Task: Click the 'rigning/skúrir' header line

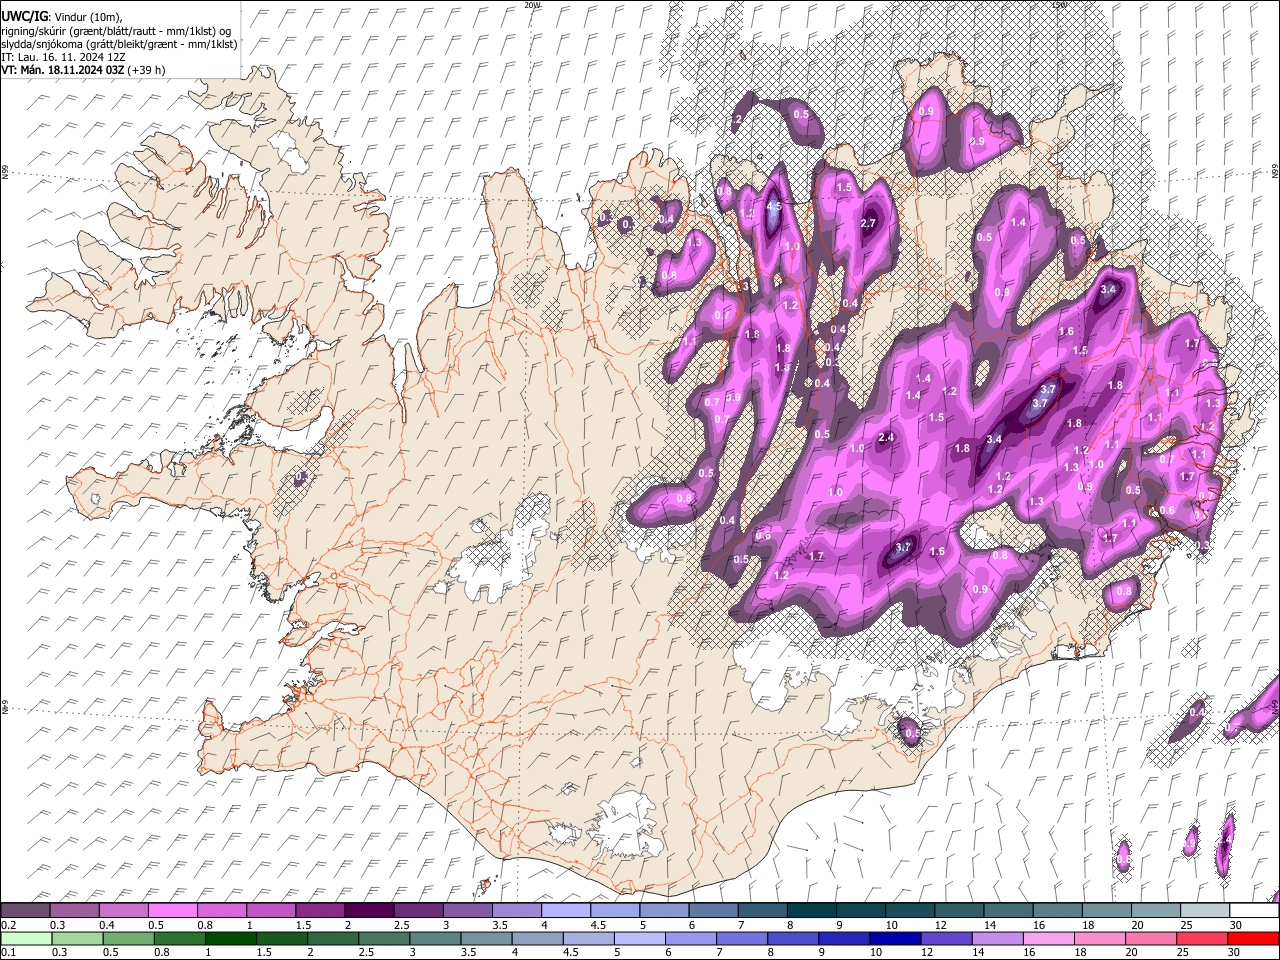Action: [117, 30]
